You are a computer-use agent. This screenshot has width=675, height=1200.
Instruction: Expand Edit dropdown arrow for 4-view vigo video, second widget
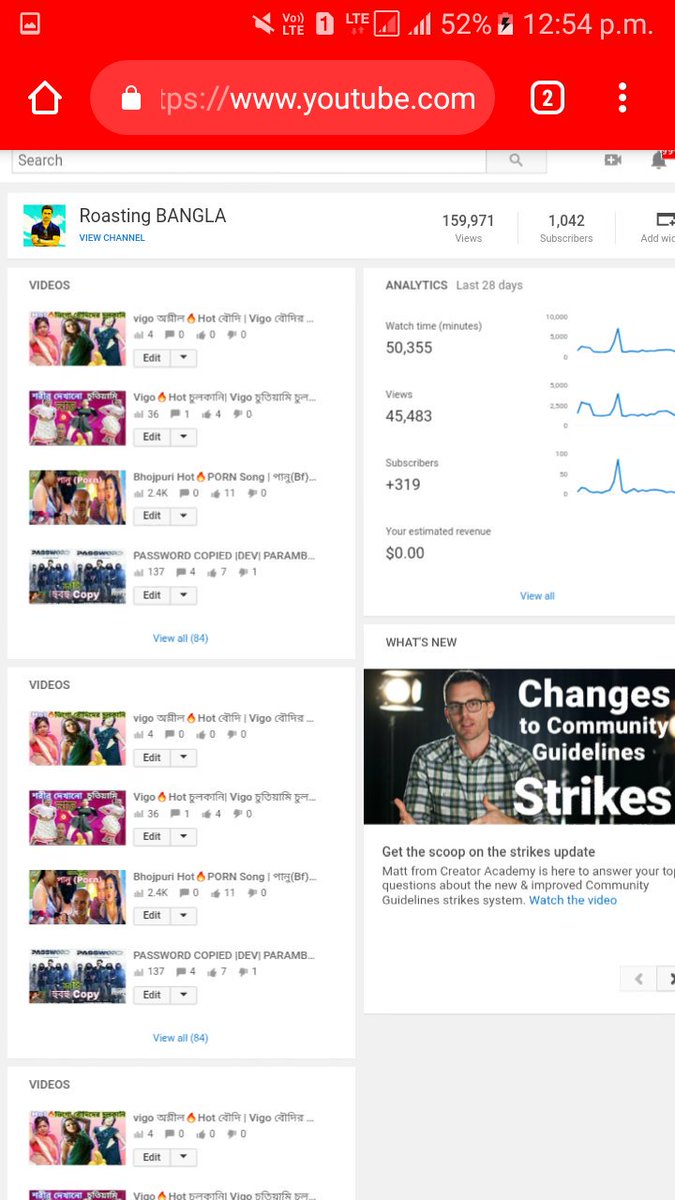(183, 758)
